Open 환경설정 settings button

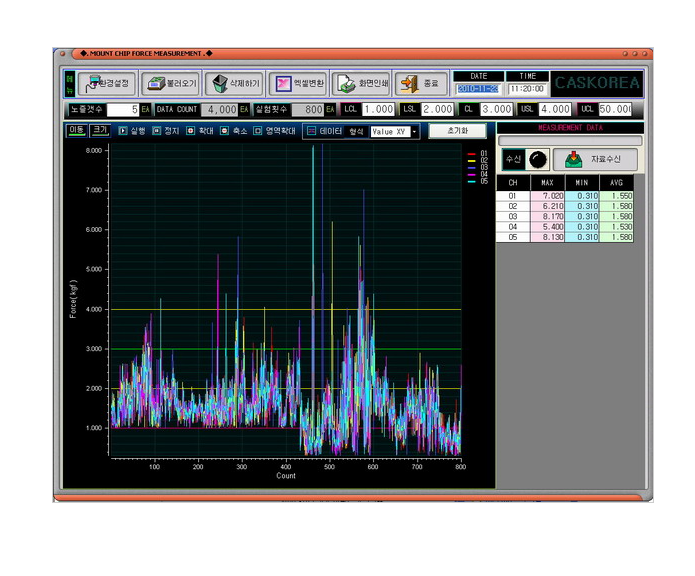tap(107, 83)
